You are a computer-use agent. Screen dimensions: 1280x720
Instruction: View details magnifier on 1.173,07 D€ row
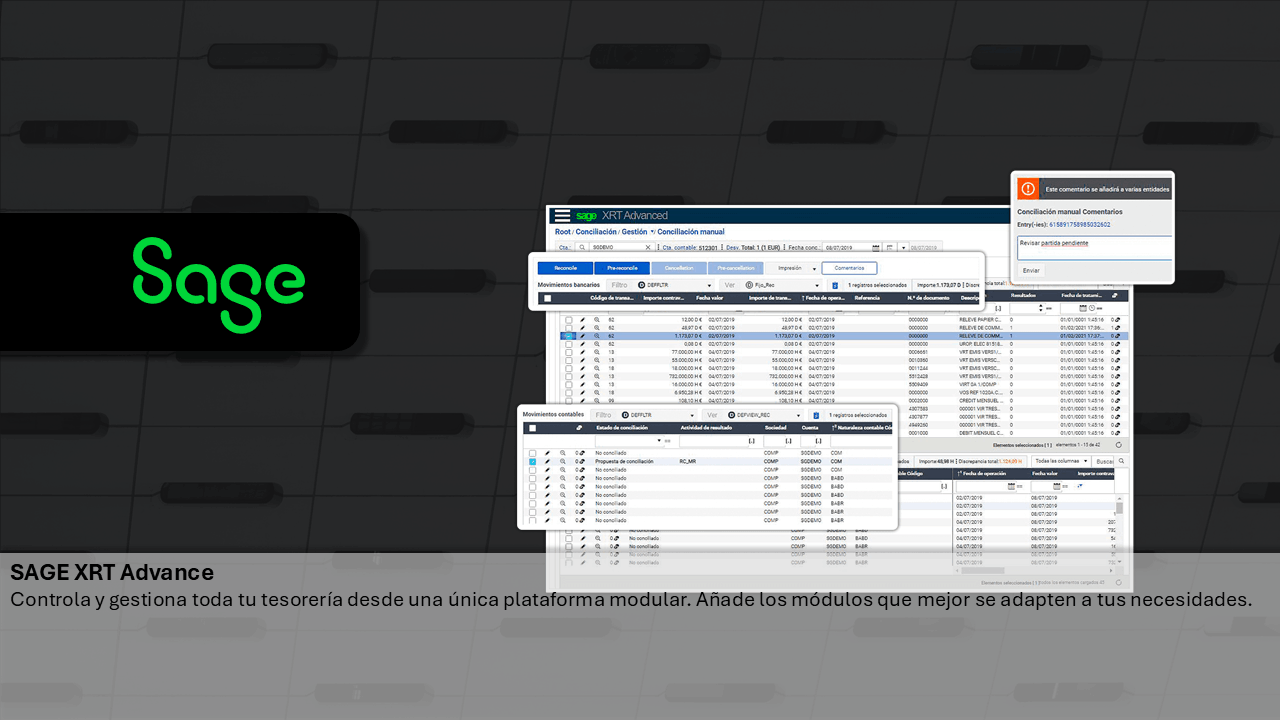coord(596,336)
